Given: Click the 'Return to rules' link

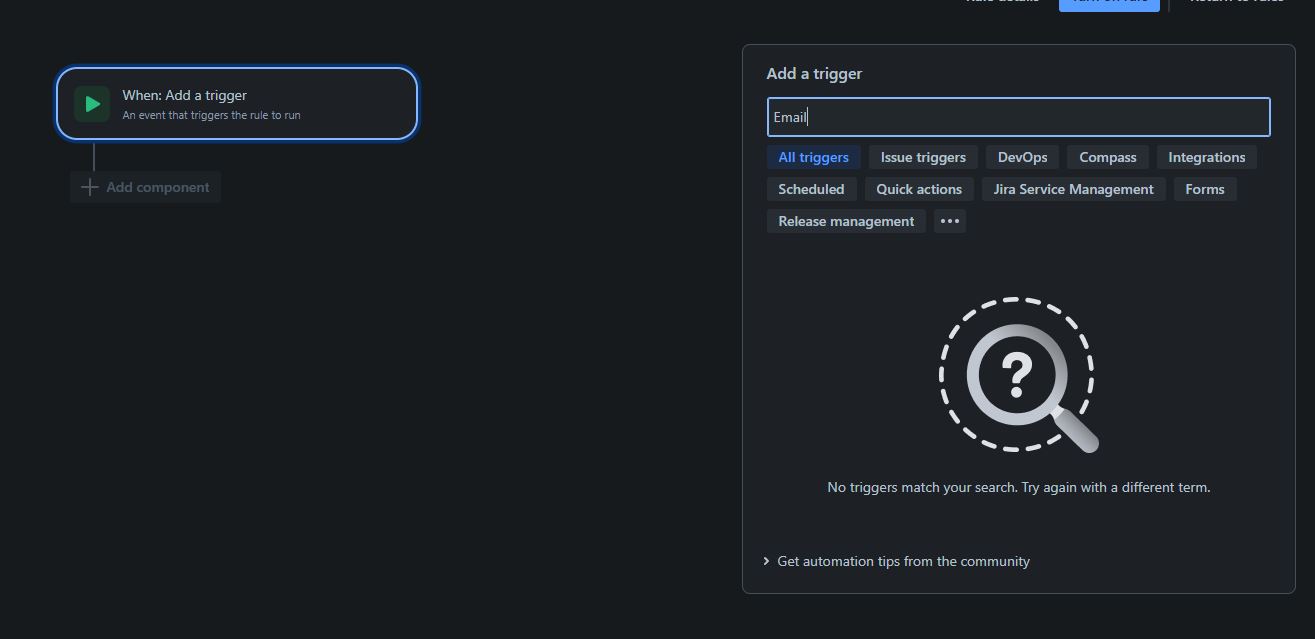Looking at the screenshot, I should [x=1236, y=2].
